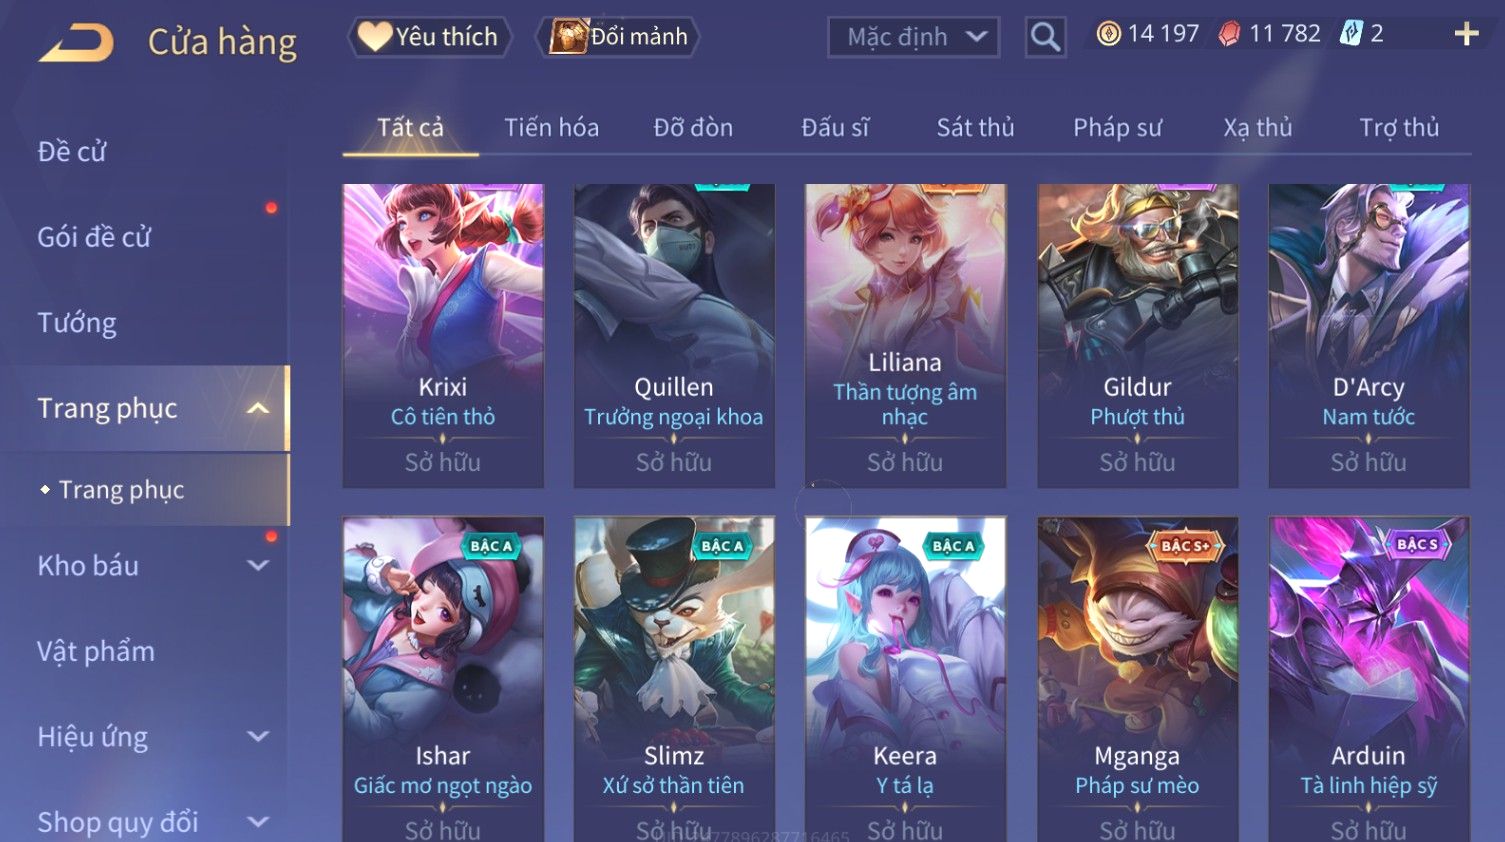Click the golden back arrow icon
Viewport: 1505px width, 842px height.
point(76,43)
